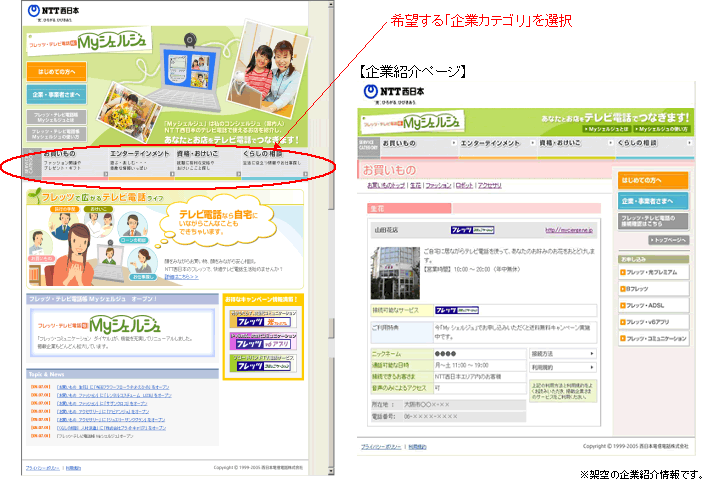This screenshot has height=479, width=702.
Task: Follow the 生花 breadcrumb link
Action: (x=415, y=186)
